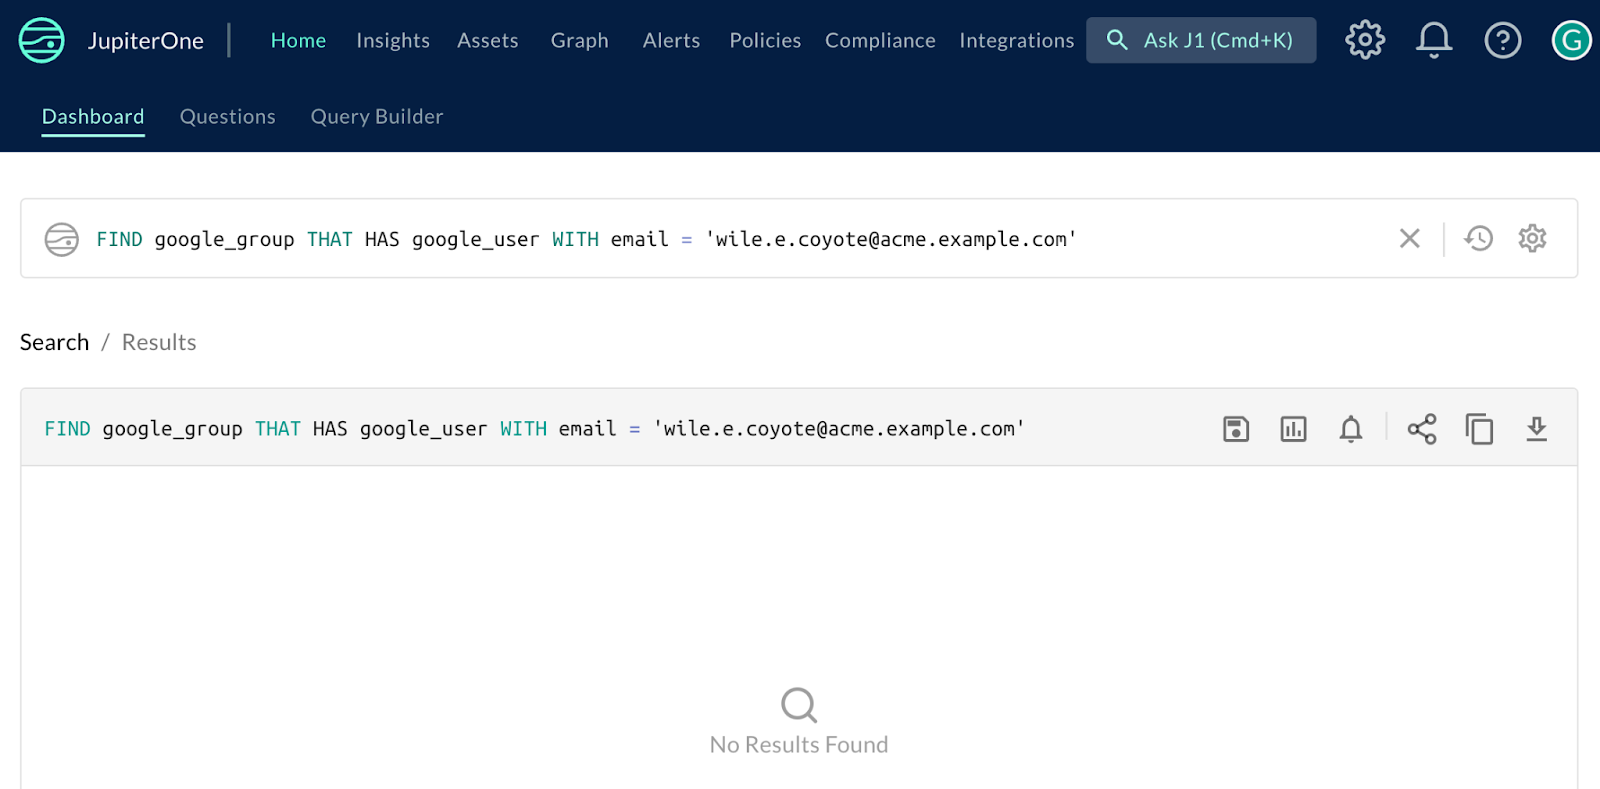The width and height of the screenshot is (1600, 789).
Task: Create alert with results bell icon
Action: click(1350, 429)
